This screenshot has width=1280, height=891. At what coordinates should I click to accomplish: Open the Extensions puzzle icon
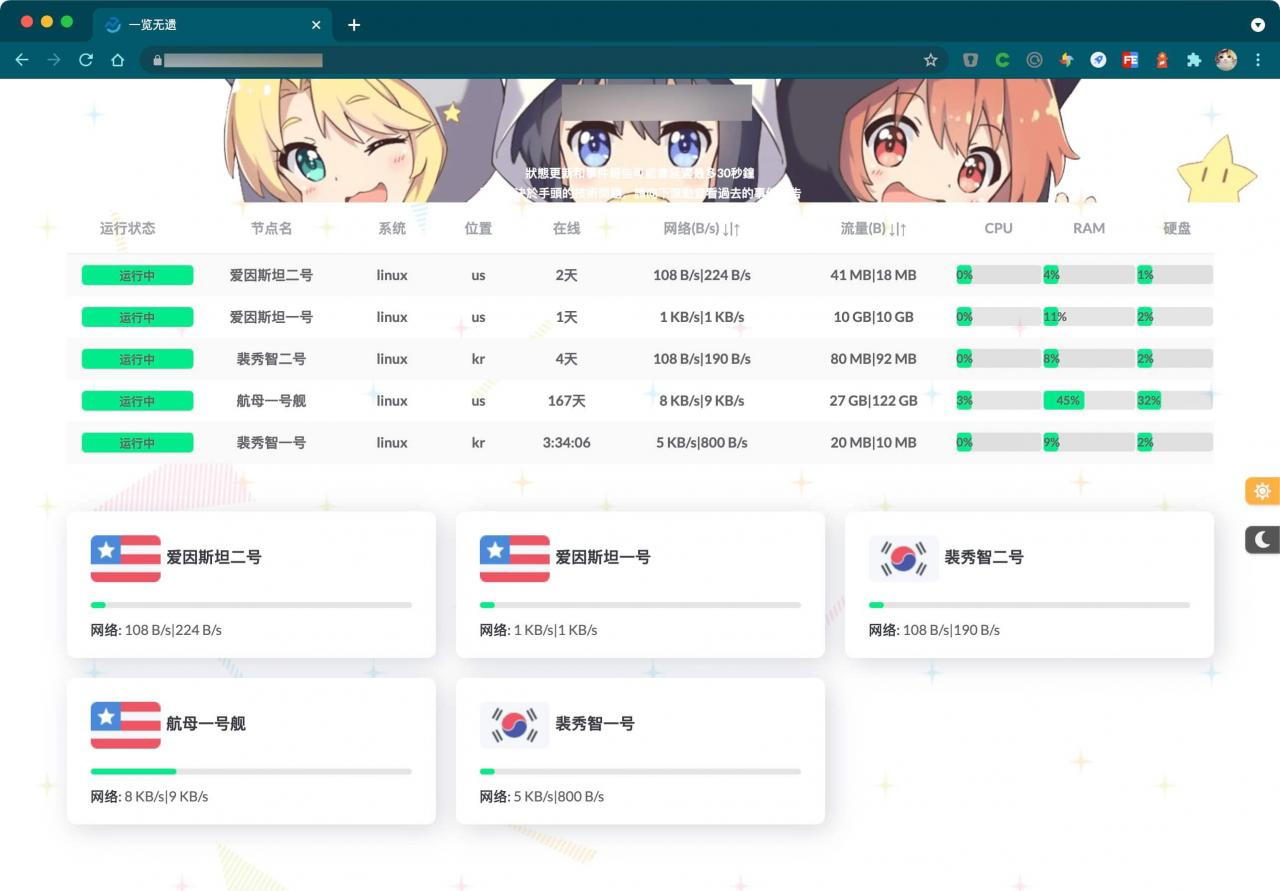(x=1193, y=60)
